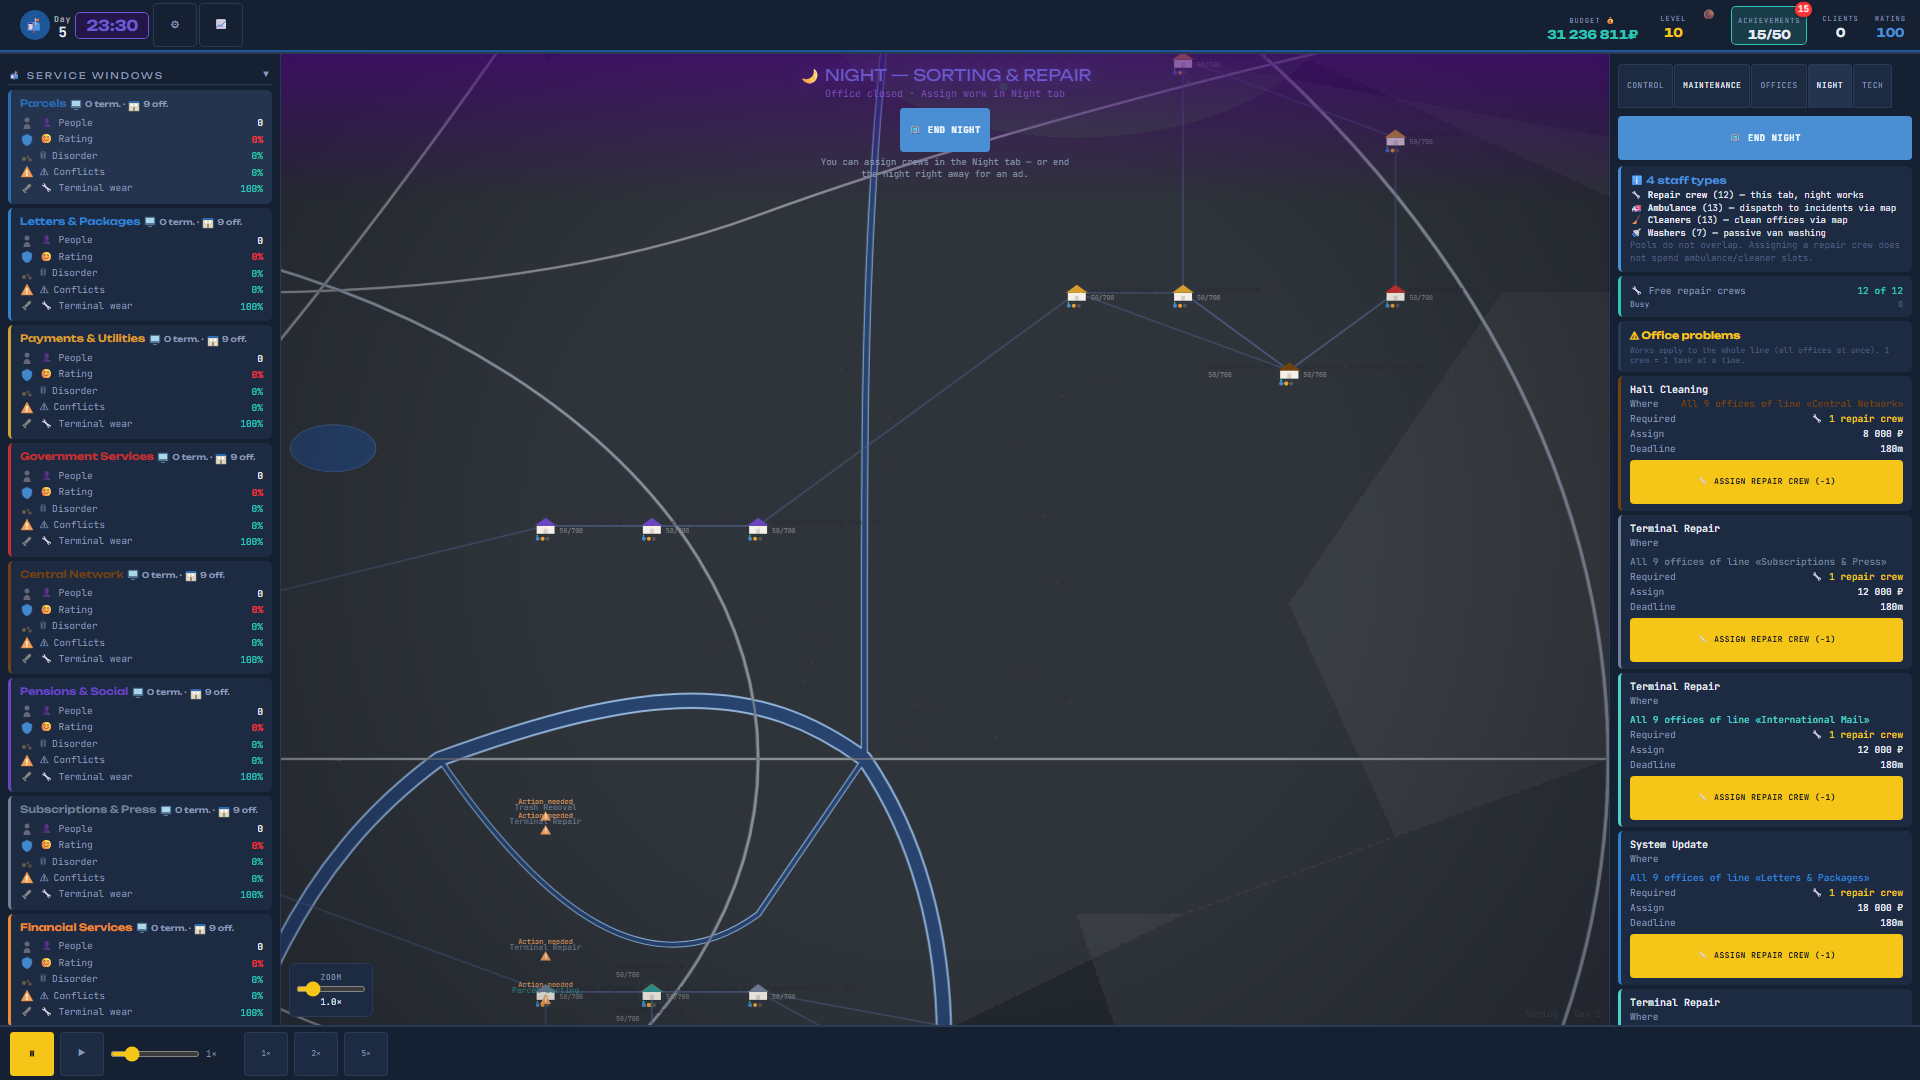Click the budget amount 31 236 811₽

[x=1592, y=34]
